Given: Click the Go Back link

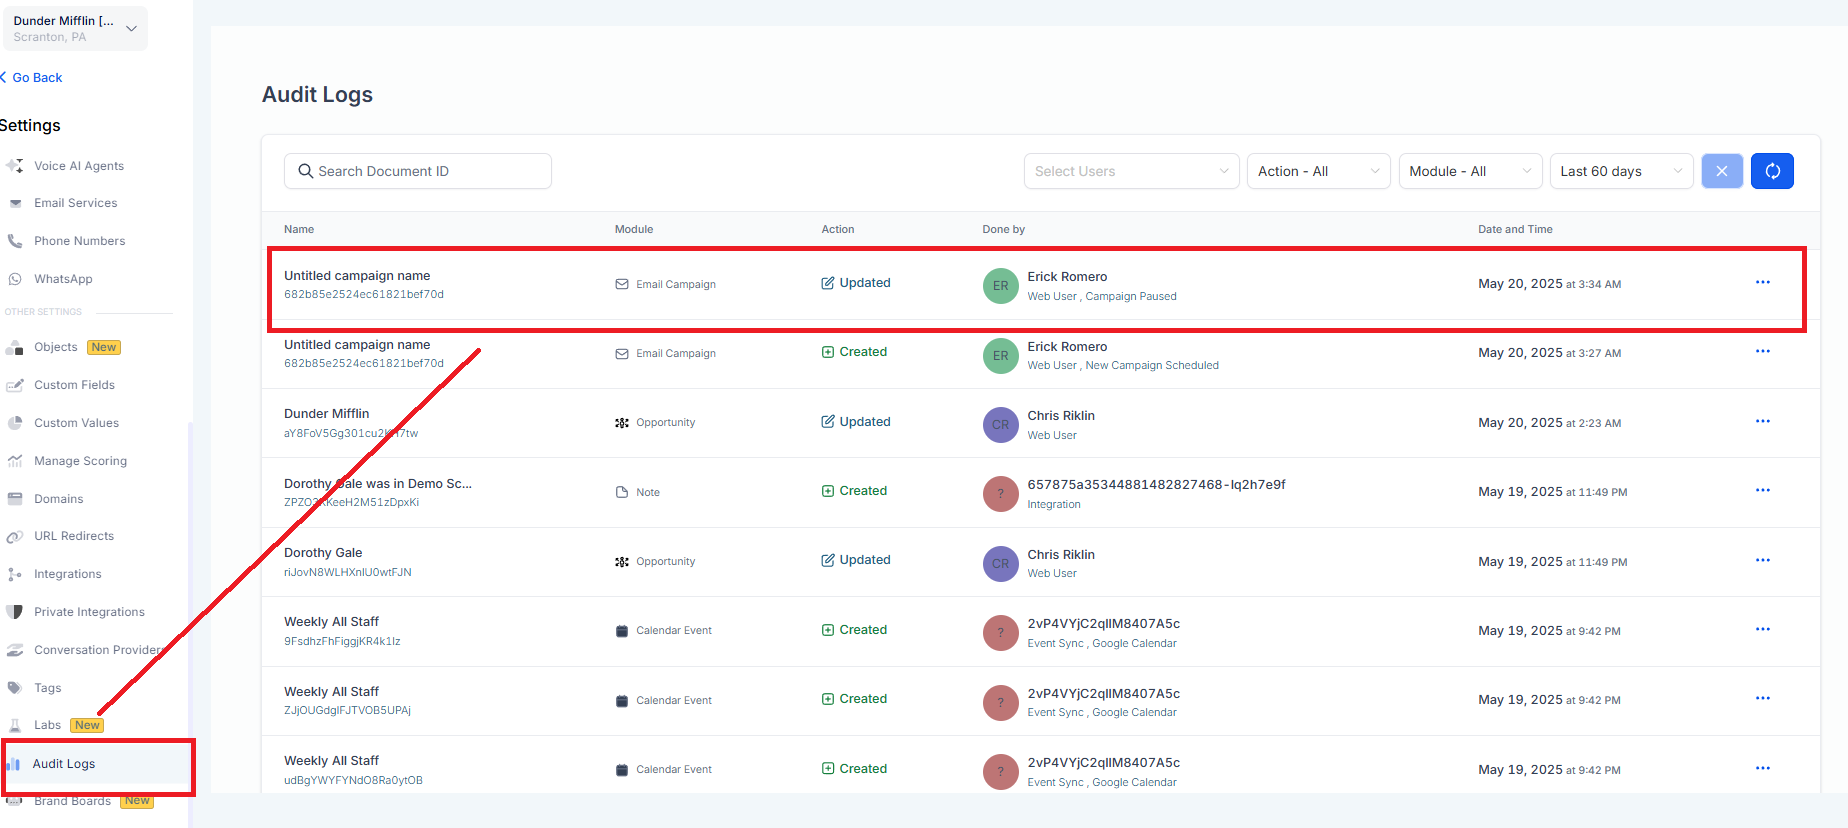Looking at the screenshot, I should 32,77.
